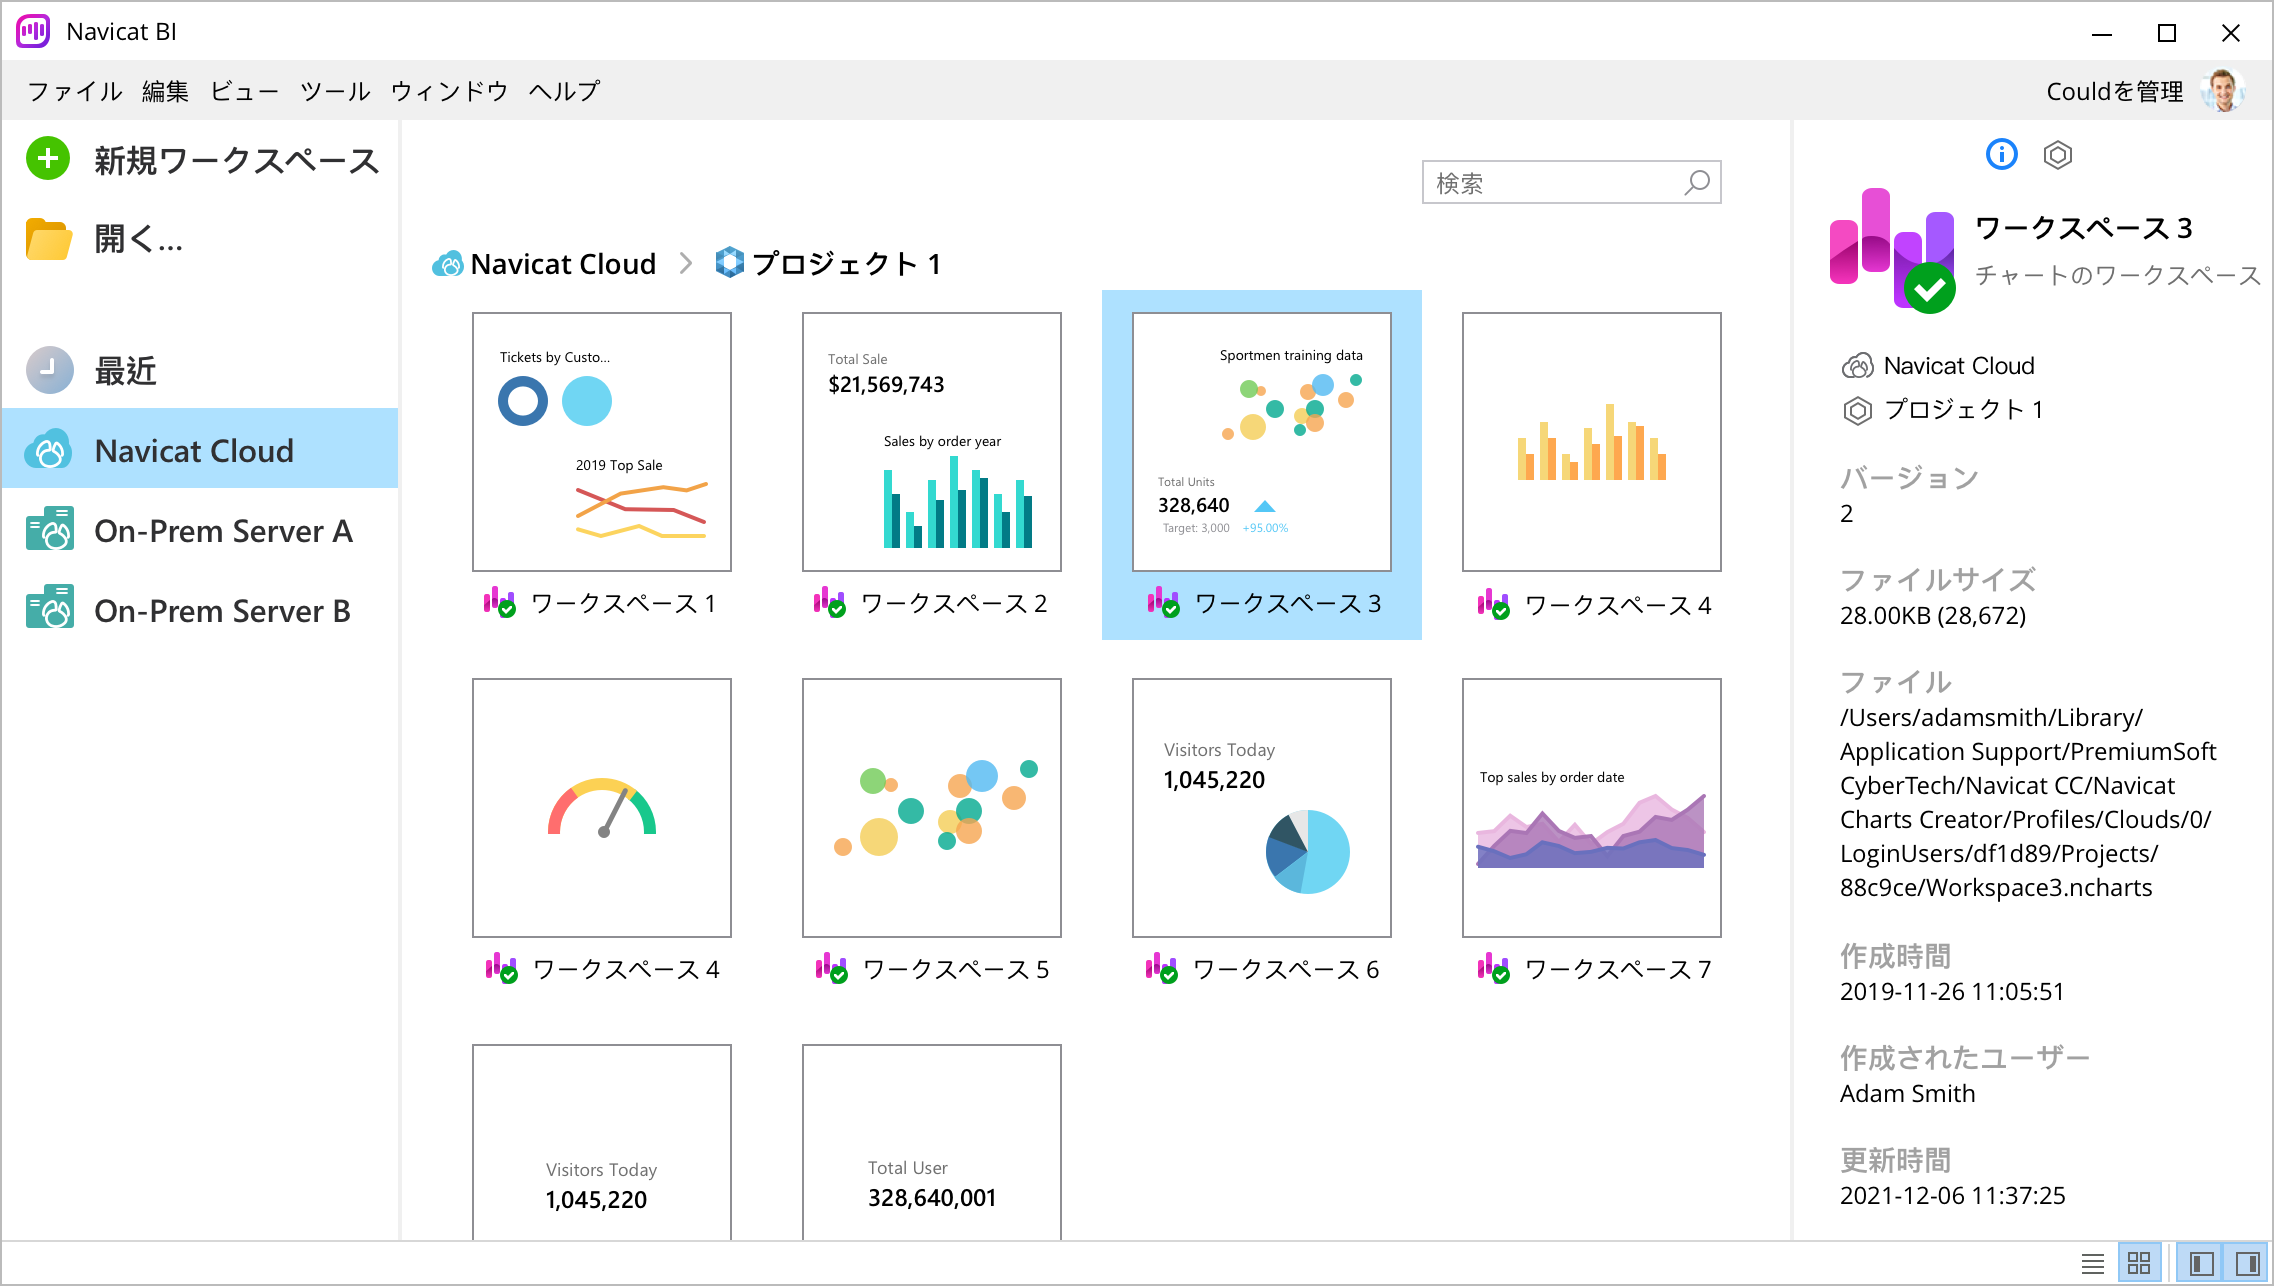Open the ファイル menu

(x=75, y=91)
